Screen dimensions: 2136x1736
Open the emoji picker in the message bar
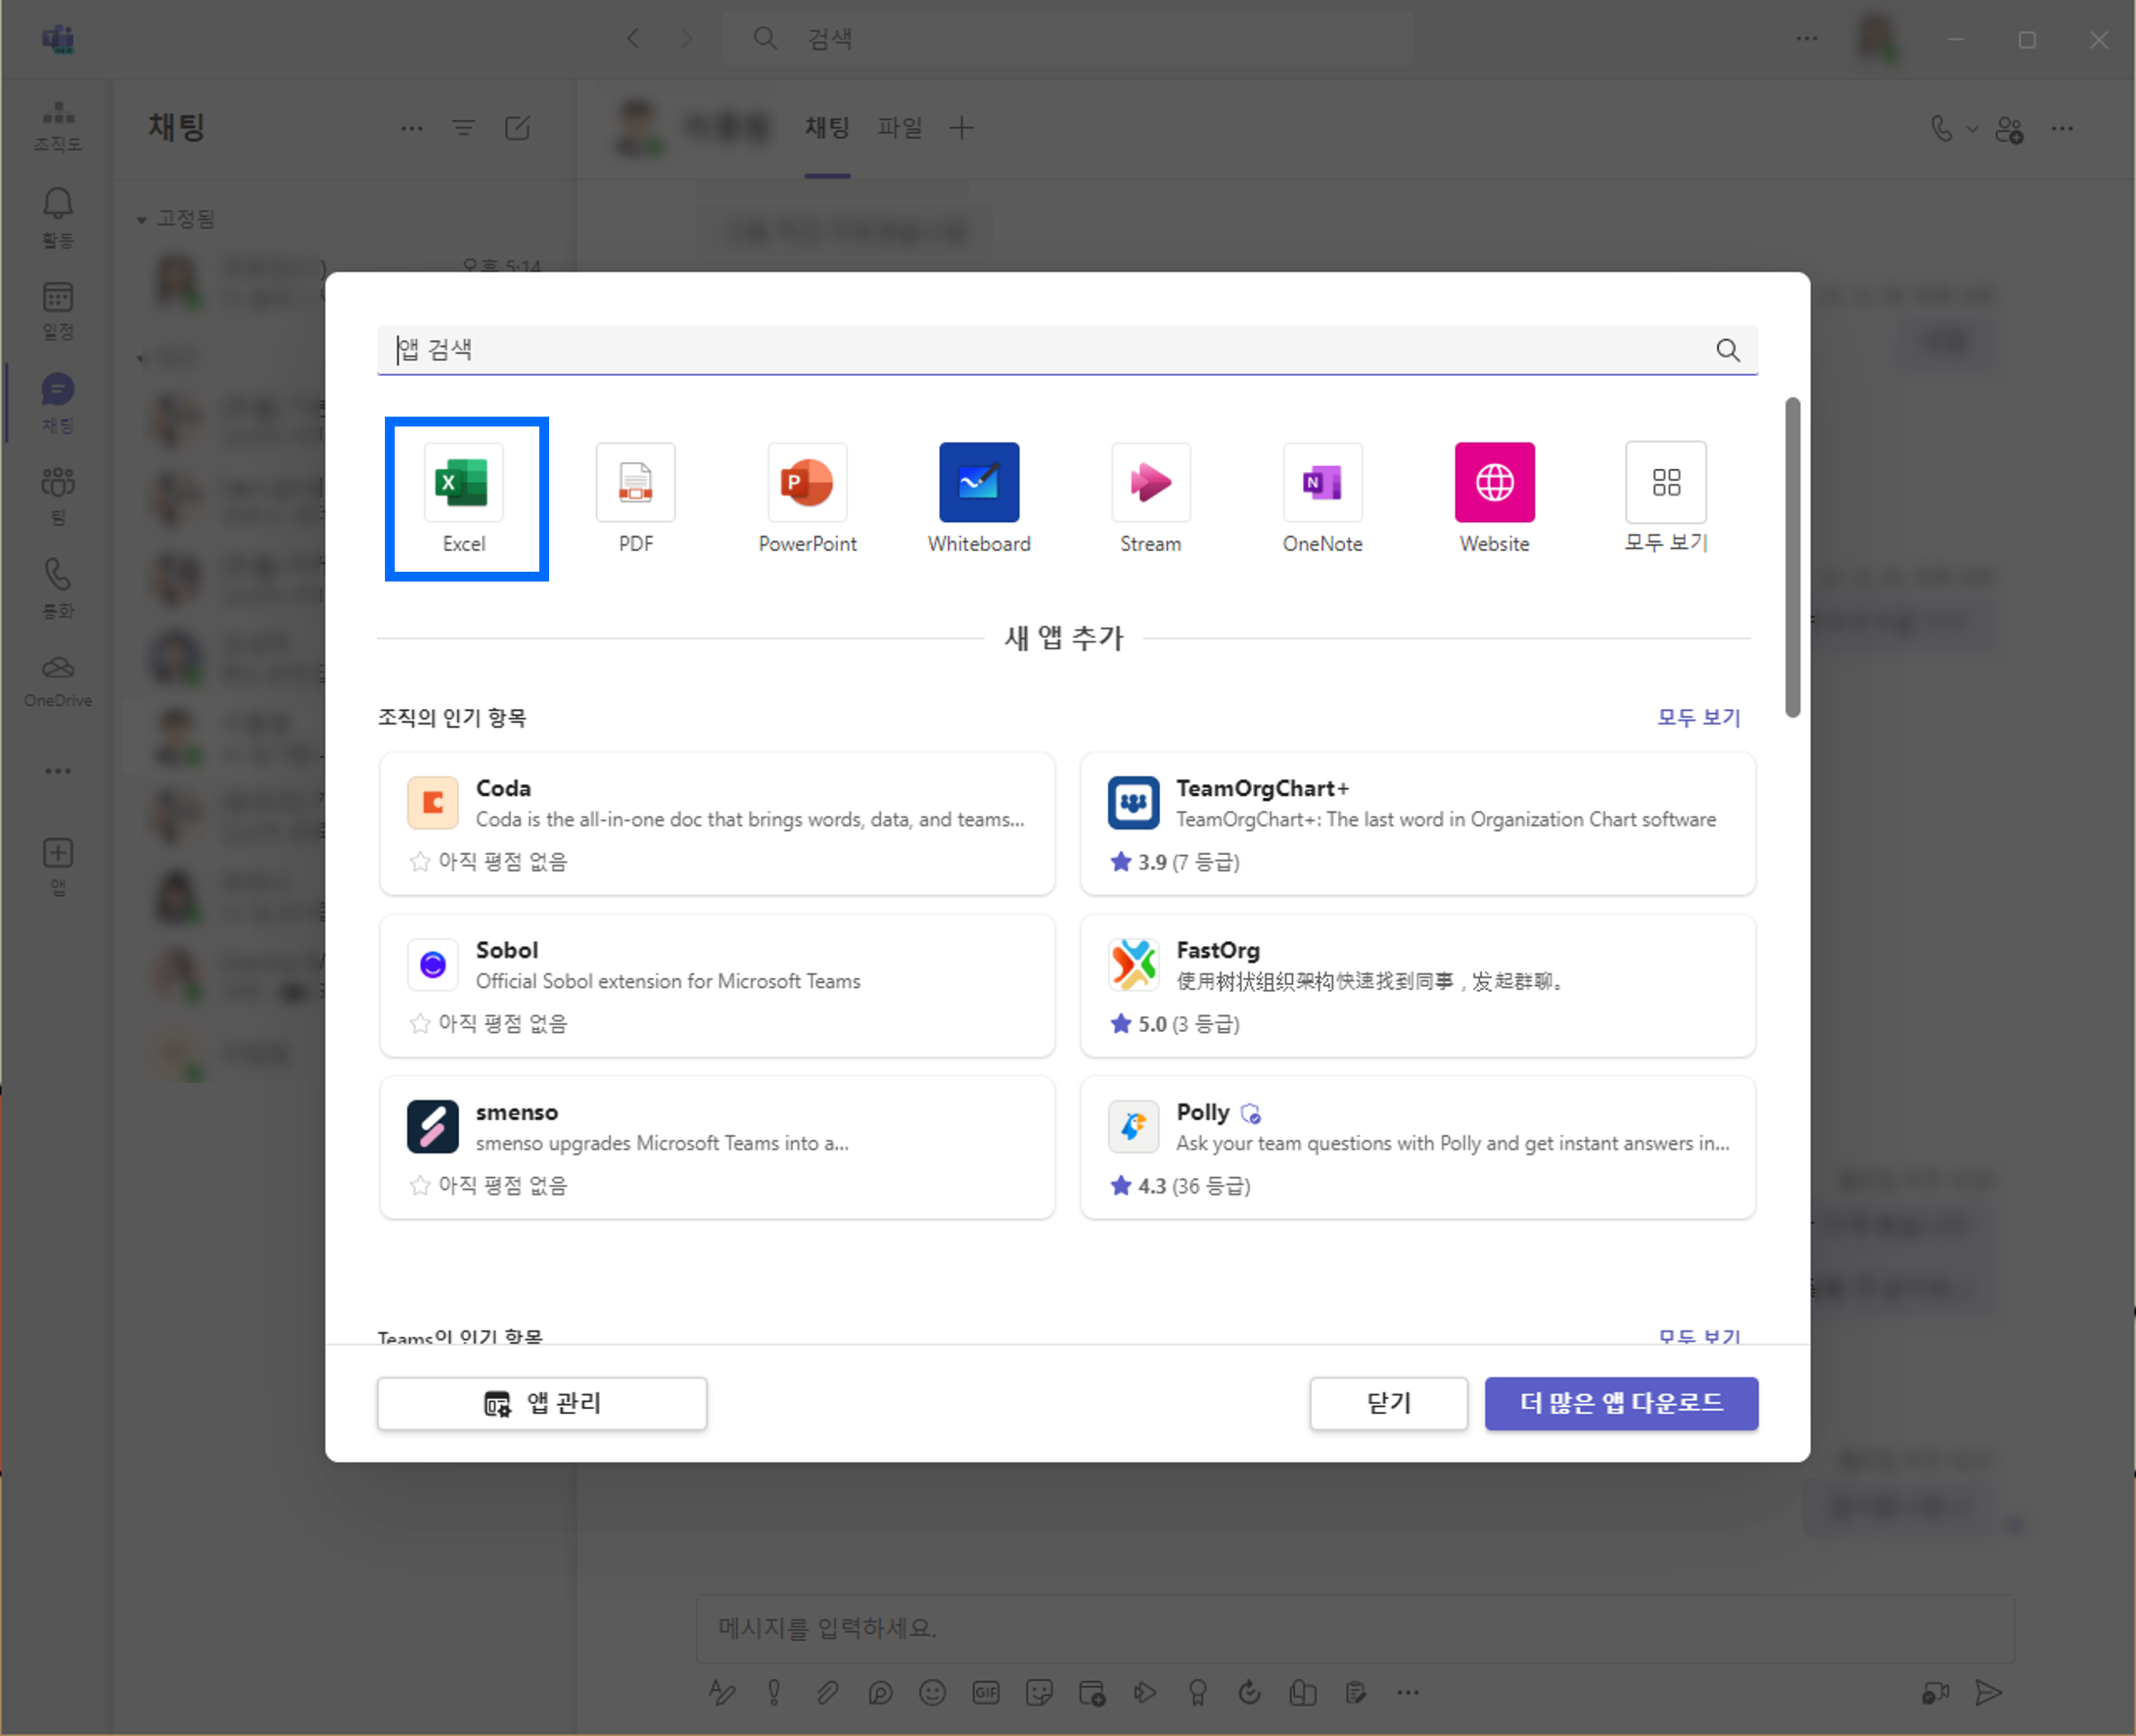932,1692
